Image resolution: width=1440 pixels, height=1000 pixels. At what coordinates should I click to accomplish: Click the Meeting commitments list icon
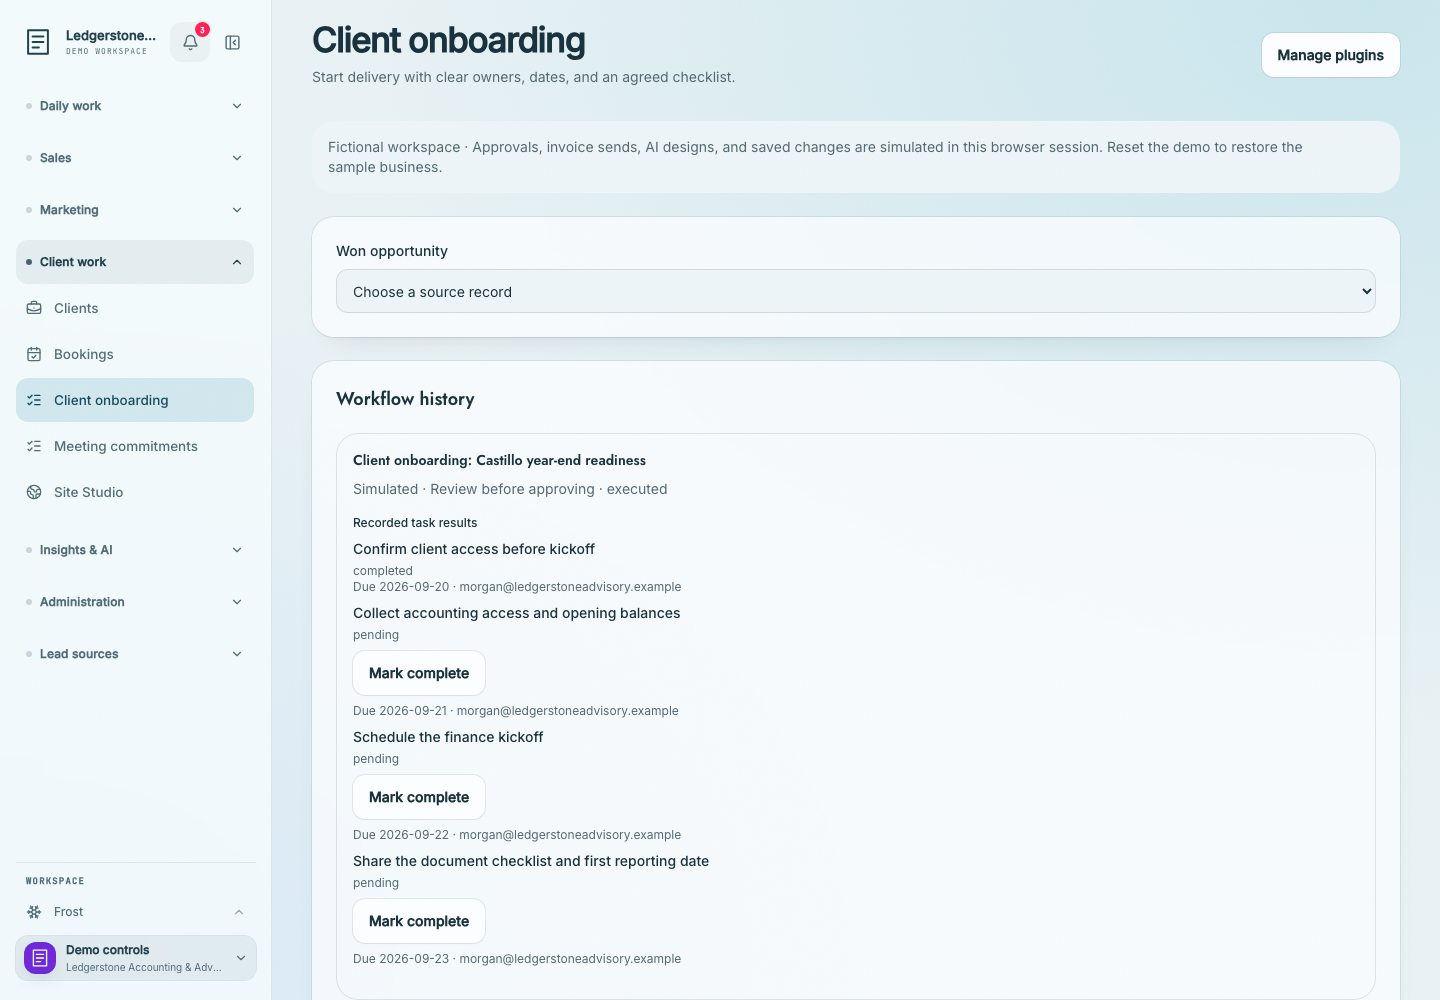coord(34,446)
